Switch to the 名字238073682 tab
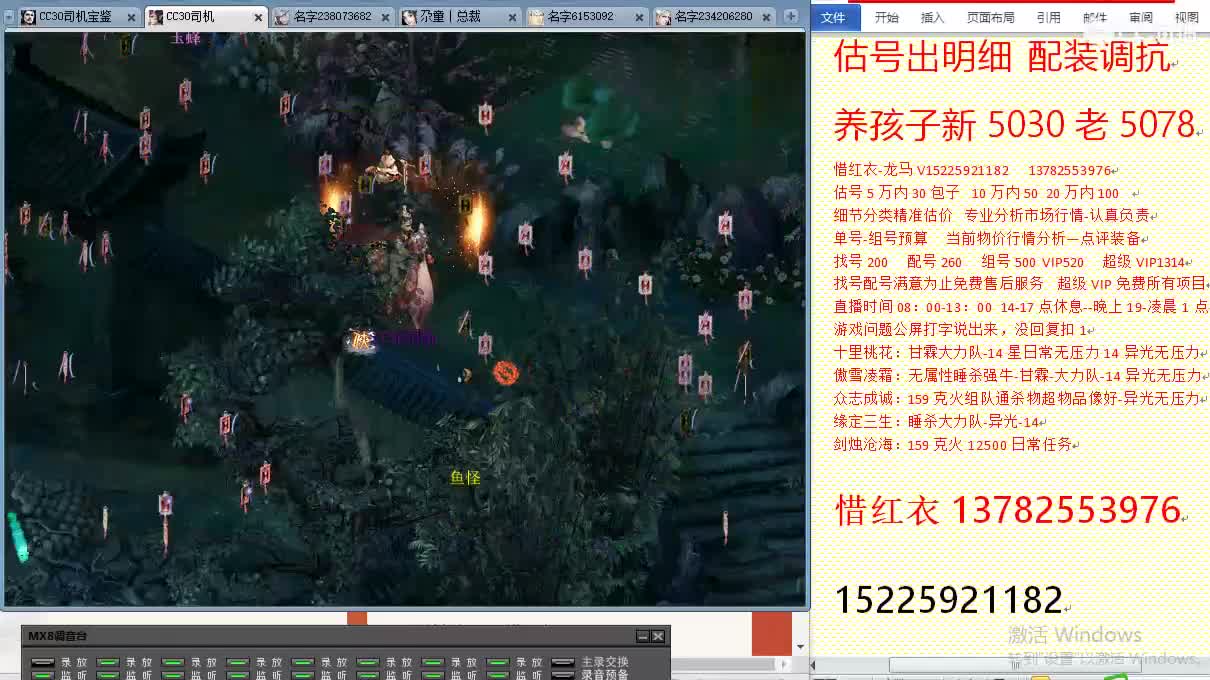Viewport: 1210px width, 680px height. click(x=332, y=17)
